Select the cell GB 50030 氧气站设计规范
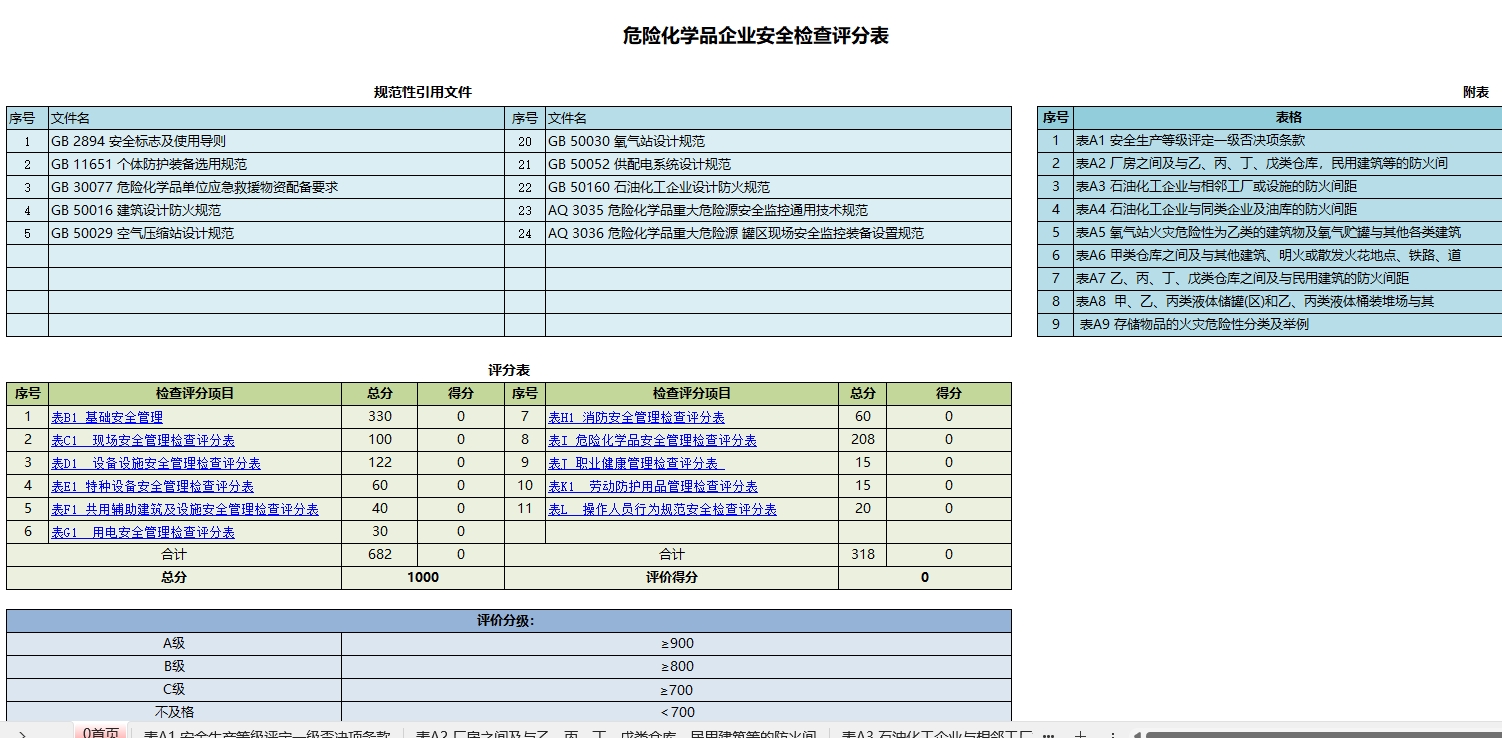The height and width of the screenshot is (738, 1502). click(778, 141)
